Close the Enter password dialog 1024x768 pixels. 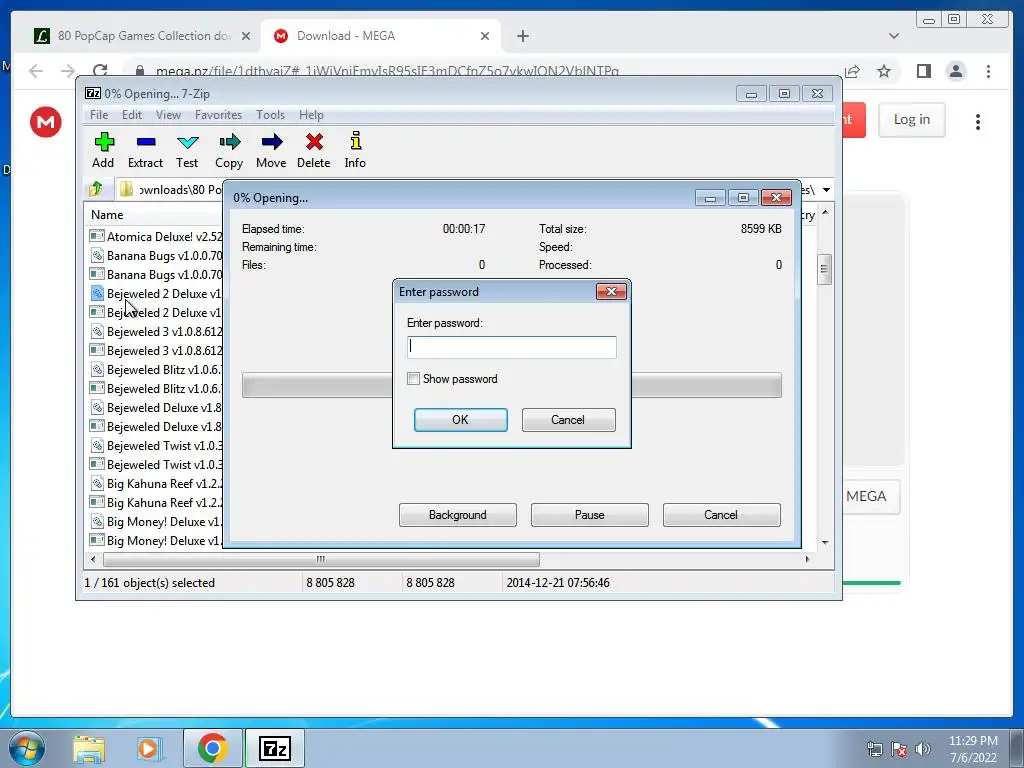pyautogui.click(x=611, y=291)
